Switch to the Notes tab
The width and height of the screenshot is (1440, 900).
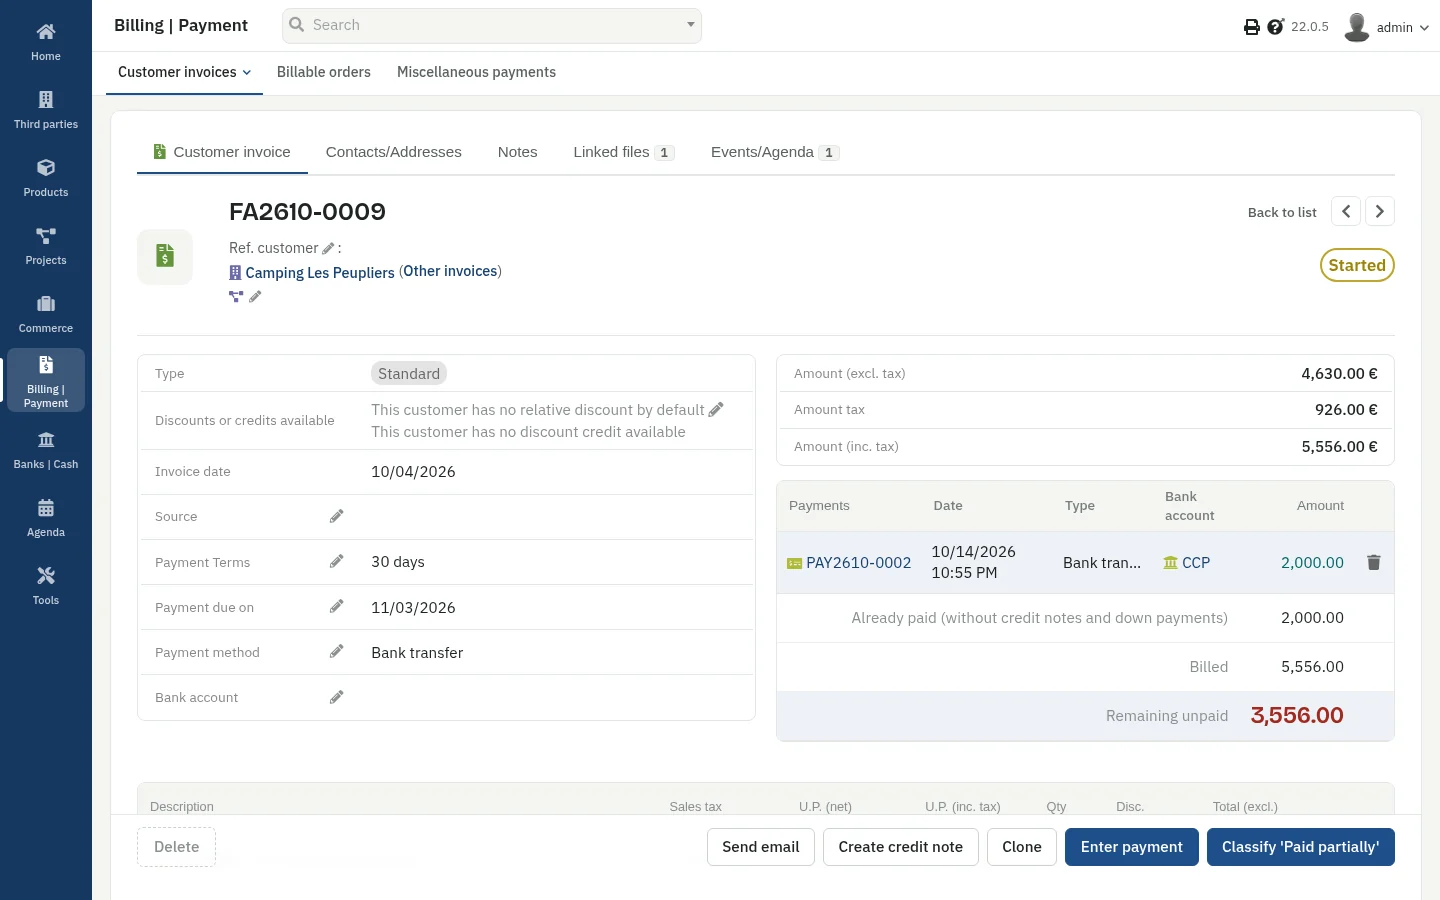click(x=518, y=152)
